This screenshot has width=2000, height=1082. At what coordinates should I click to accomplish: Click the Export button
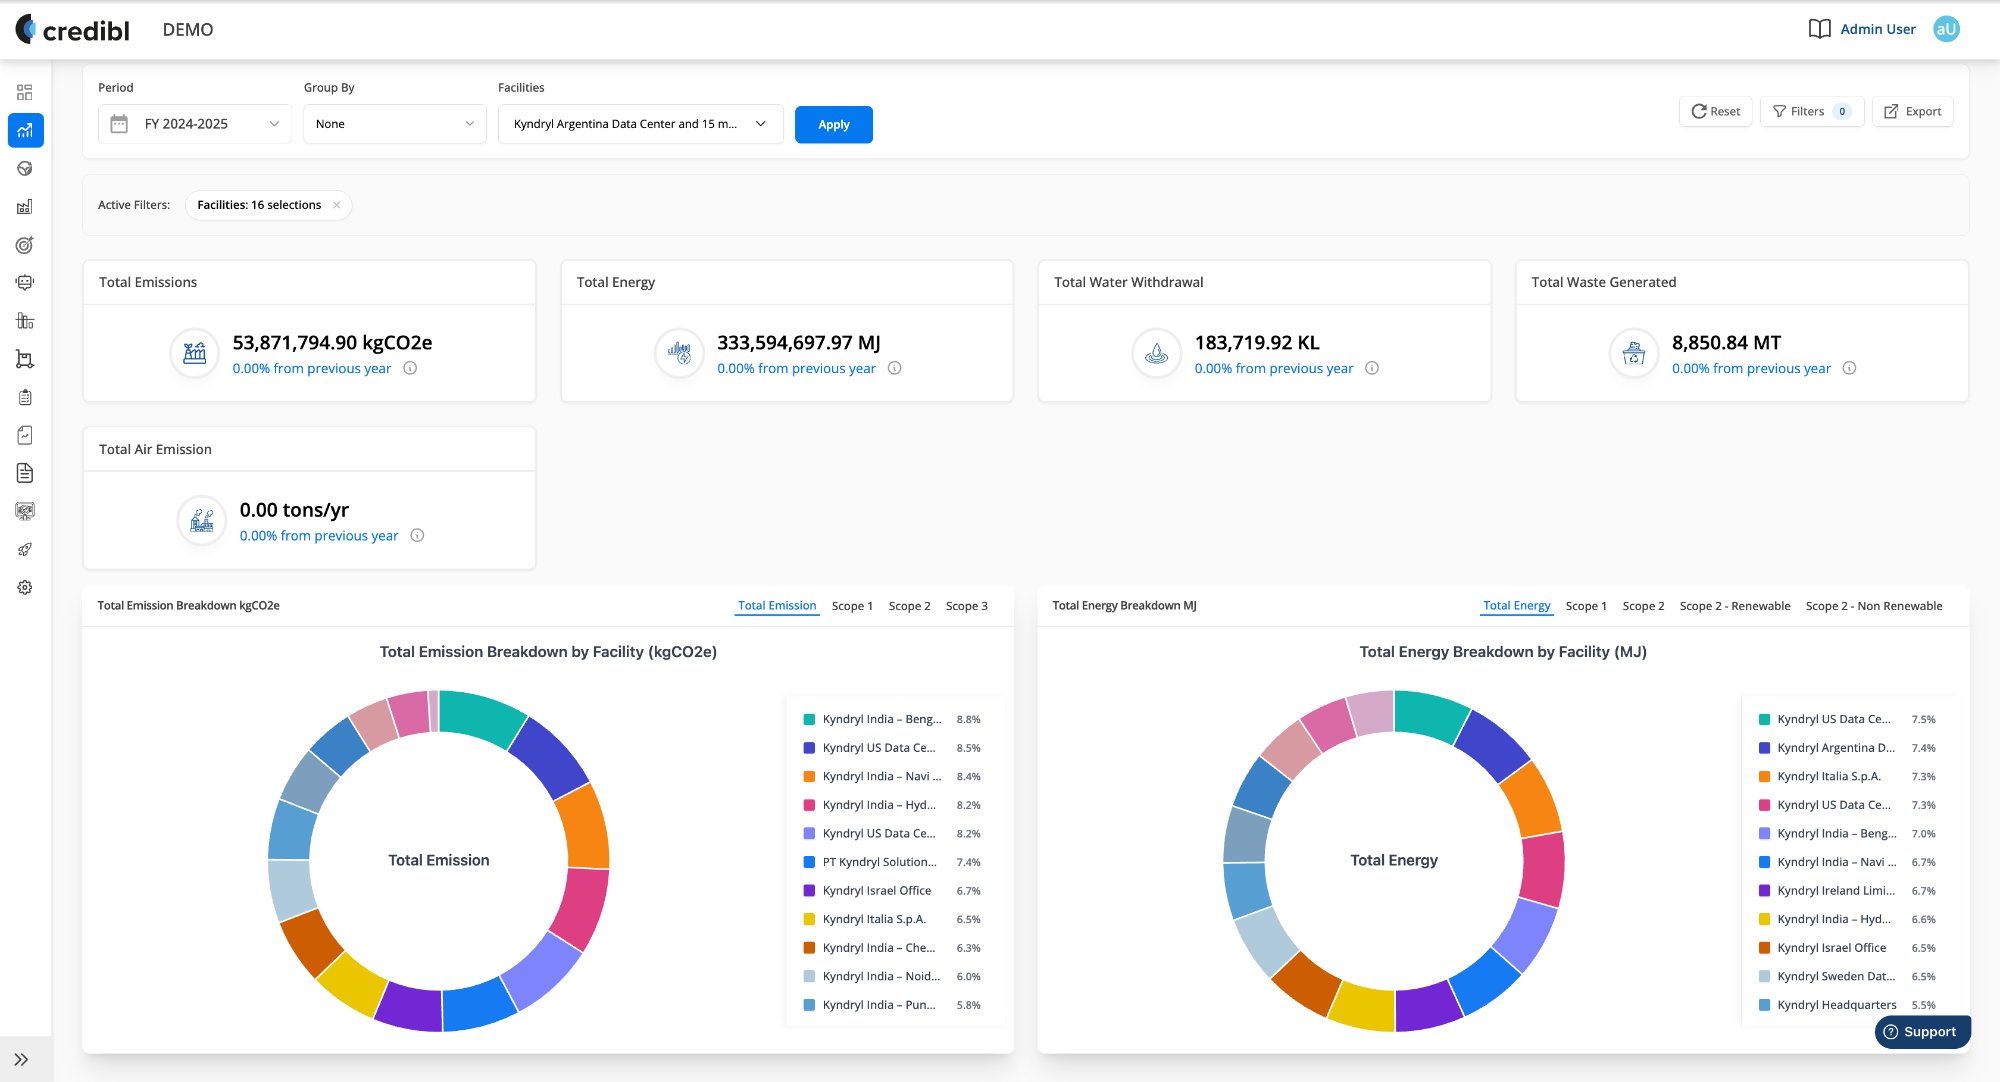point(1912,111)
